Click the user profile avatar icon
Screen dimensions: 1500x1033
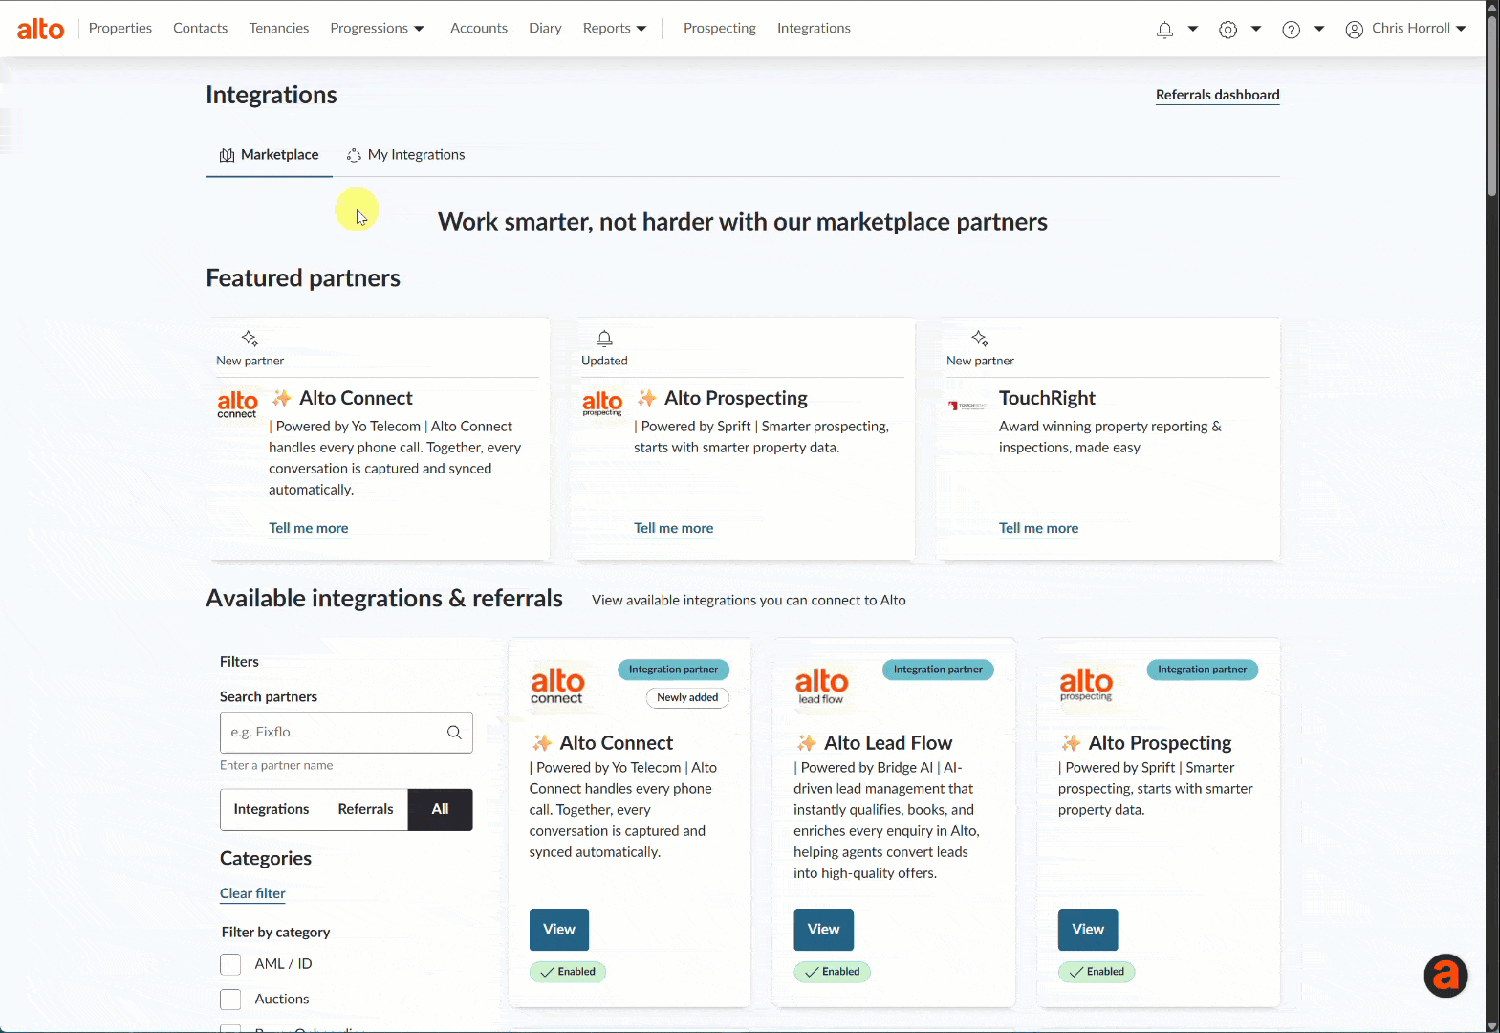pos(1354,29)
